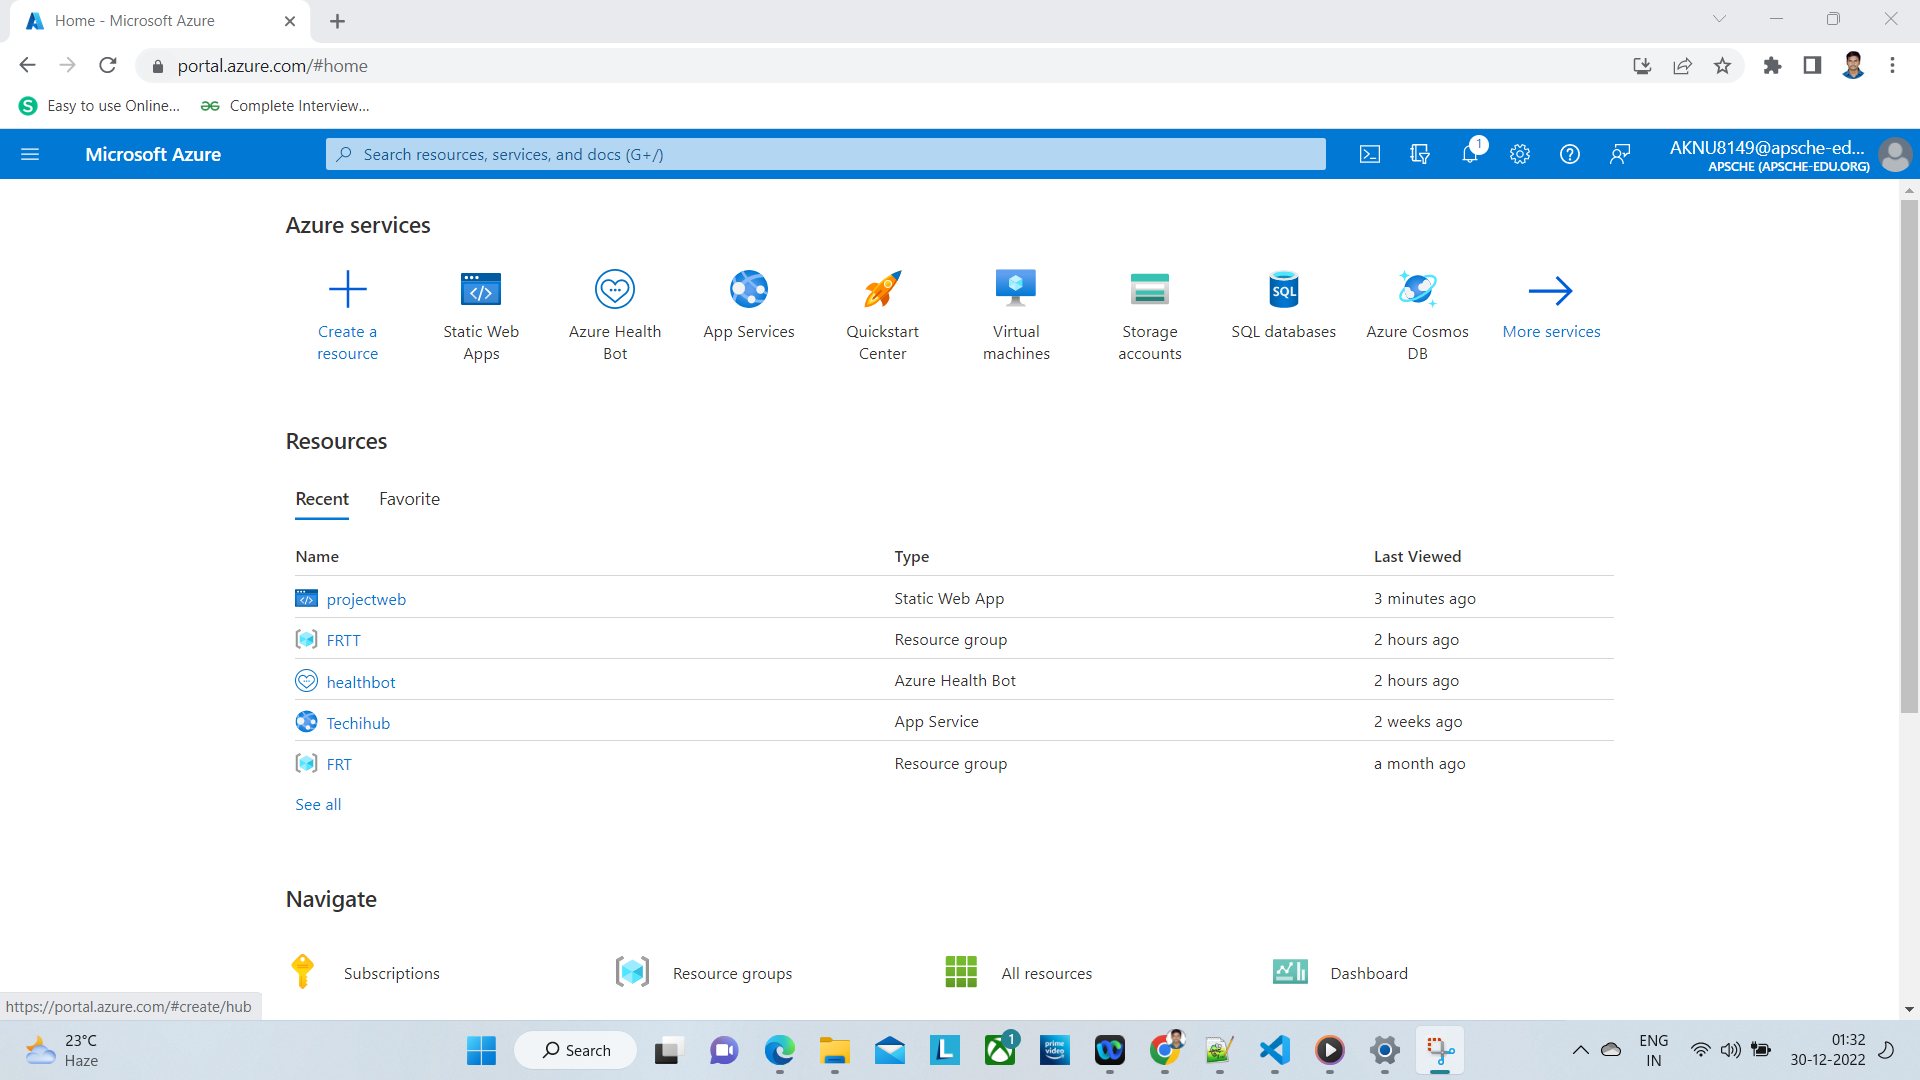Open Visual Studio Code from taskbar

click(1274, 1050)
